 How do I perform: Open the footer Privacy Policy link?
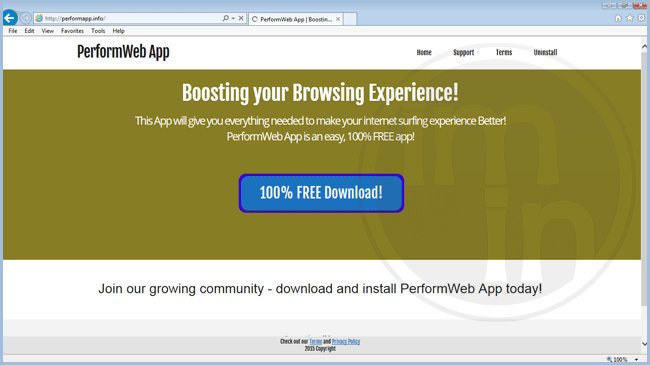346,341
